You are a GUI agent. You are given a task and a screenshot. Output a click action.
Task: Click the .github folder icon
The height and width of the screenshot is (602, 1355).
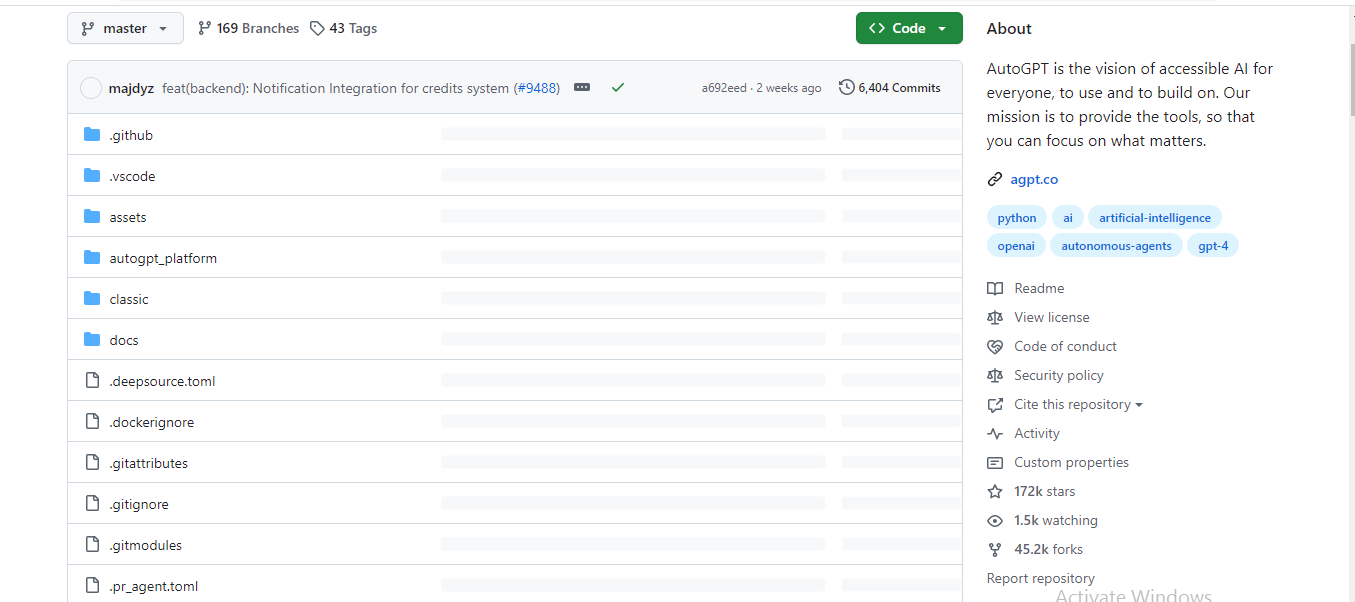pos(92,135)
